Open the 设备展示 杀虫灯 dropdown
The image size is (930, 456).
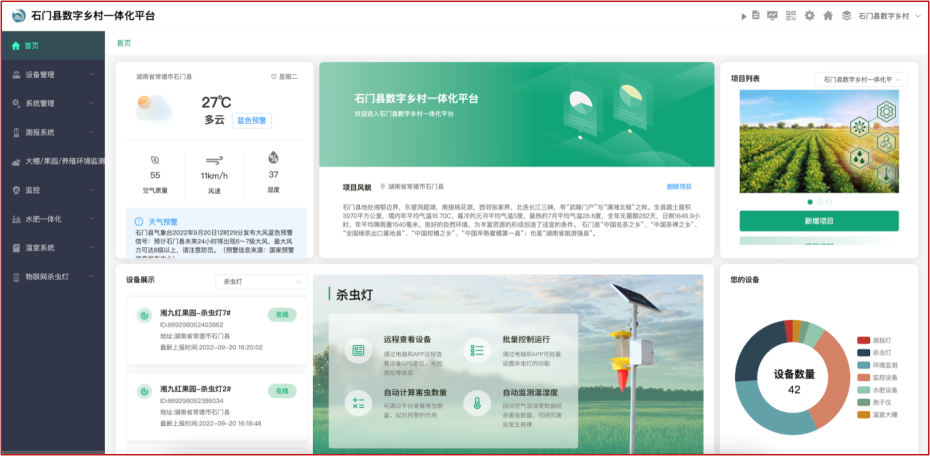click(261, 282)
